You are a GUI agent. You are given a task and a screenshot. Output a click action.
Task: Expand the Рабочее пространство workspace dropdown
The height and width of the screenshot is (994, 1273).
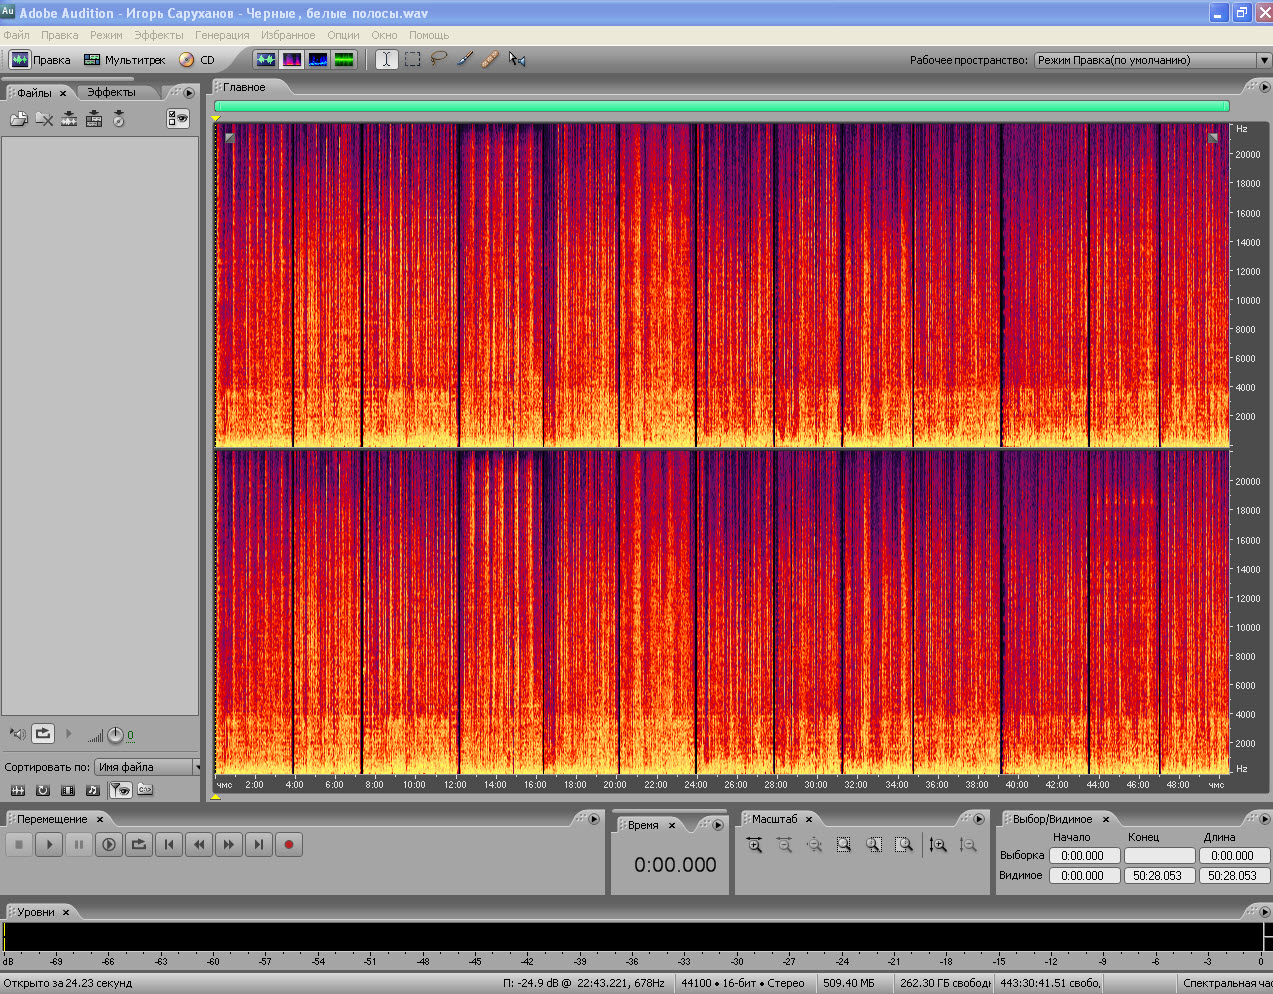tap(1263, 60)
